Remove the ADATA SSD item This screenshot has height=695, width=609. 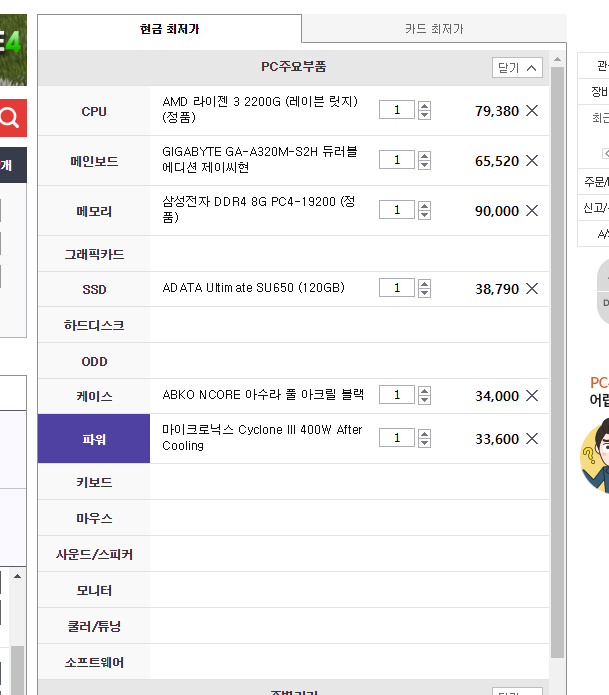point(532,289)
